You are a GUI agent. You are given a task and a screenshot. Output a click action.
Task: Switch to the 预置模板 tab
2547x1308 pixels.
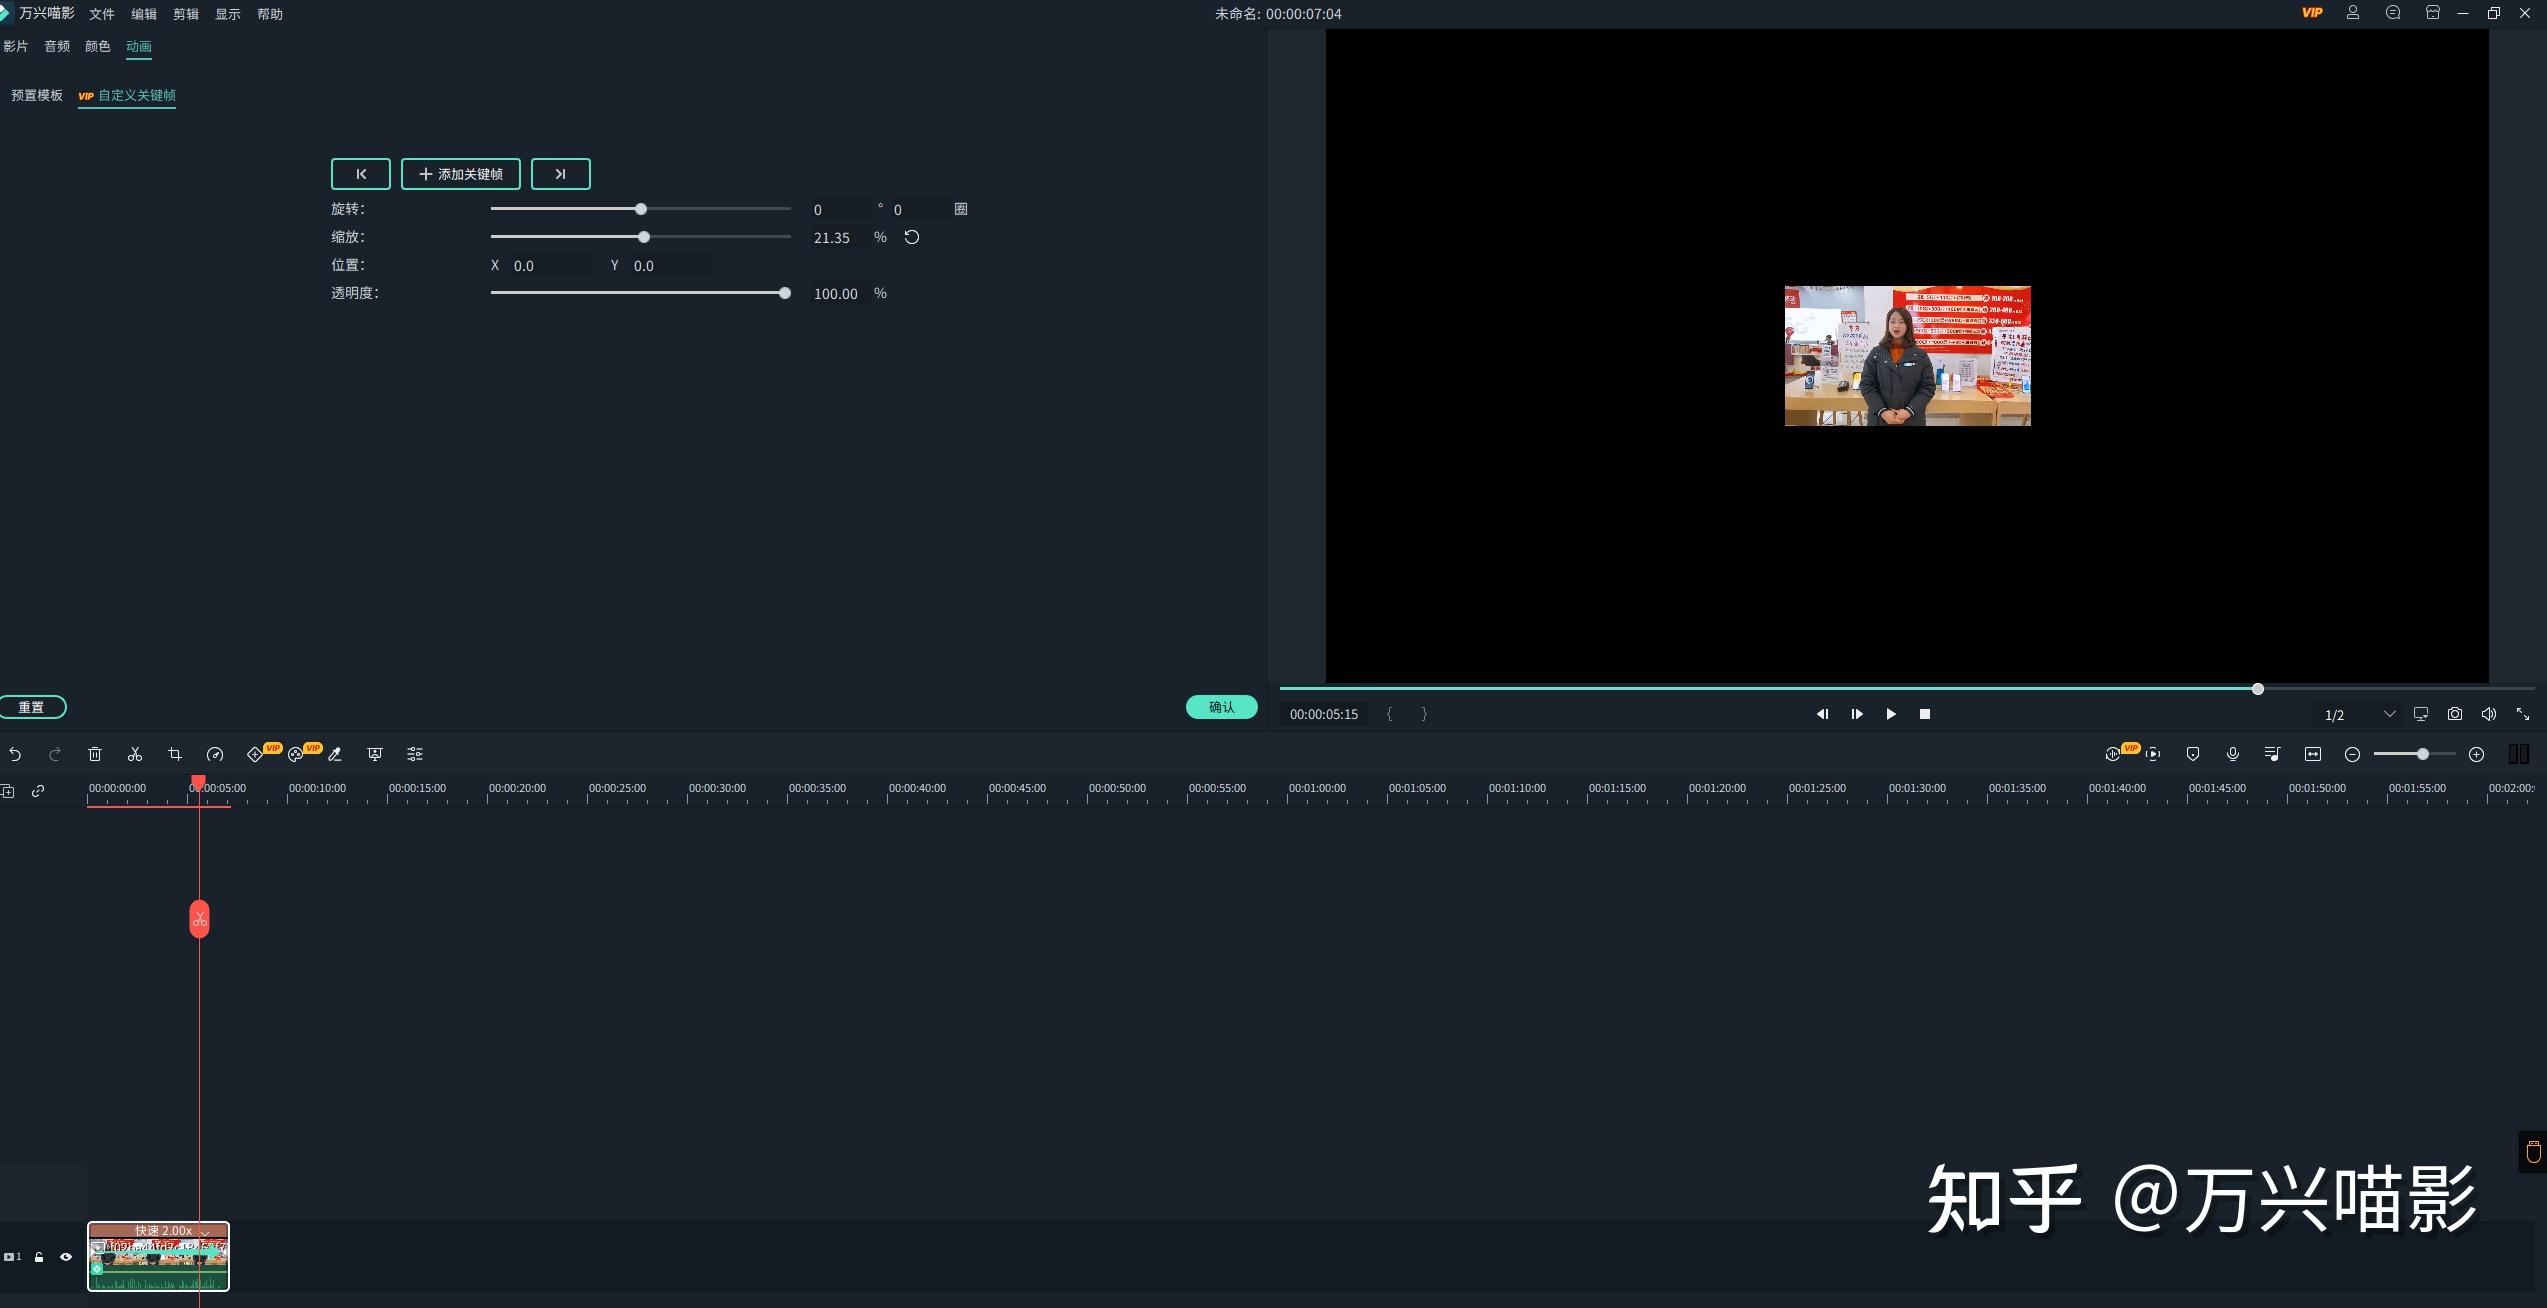pos(37,95)
